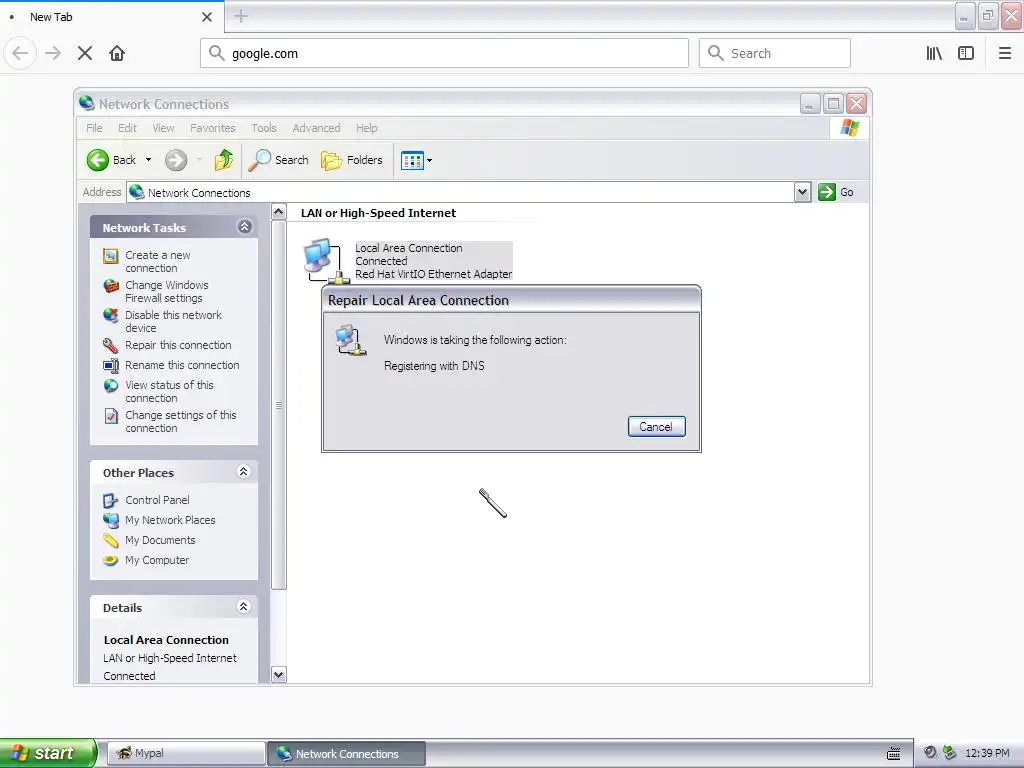Select the Local Area Connection network icon
1024x768 pixels.
pos(325,261)
